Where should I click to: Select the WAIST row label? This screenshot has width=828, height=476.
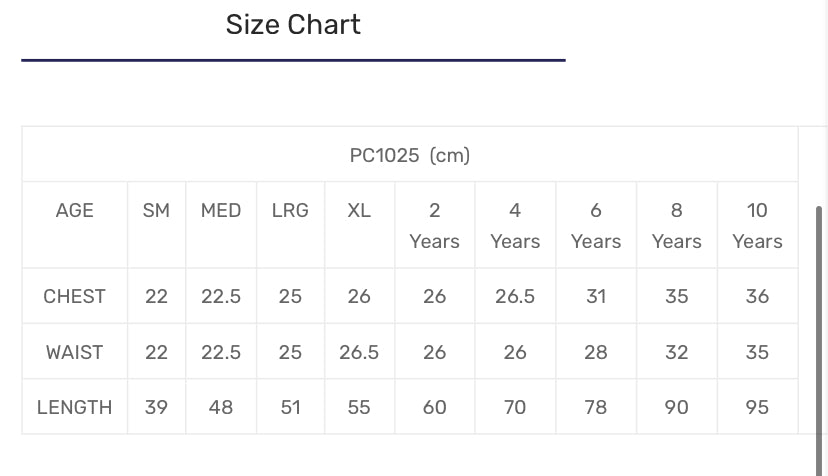point(75,352)
